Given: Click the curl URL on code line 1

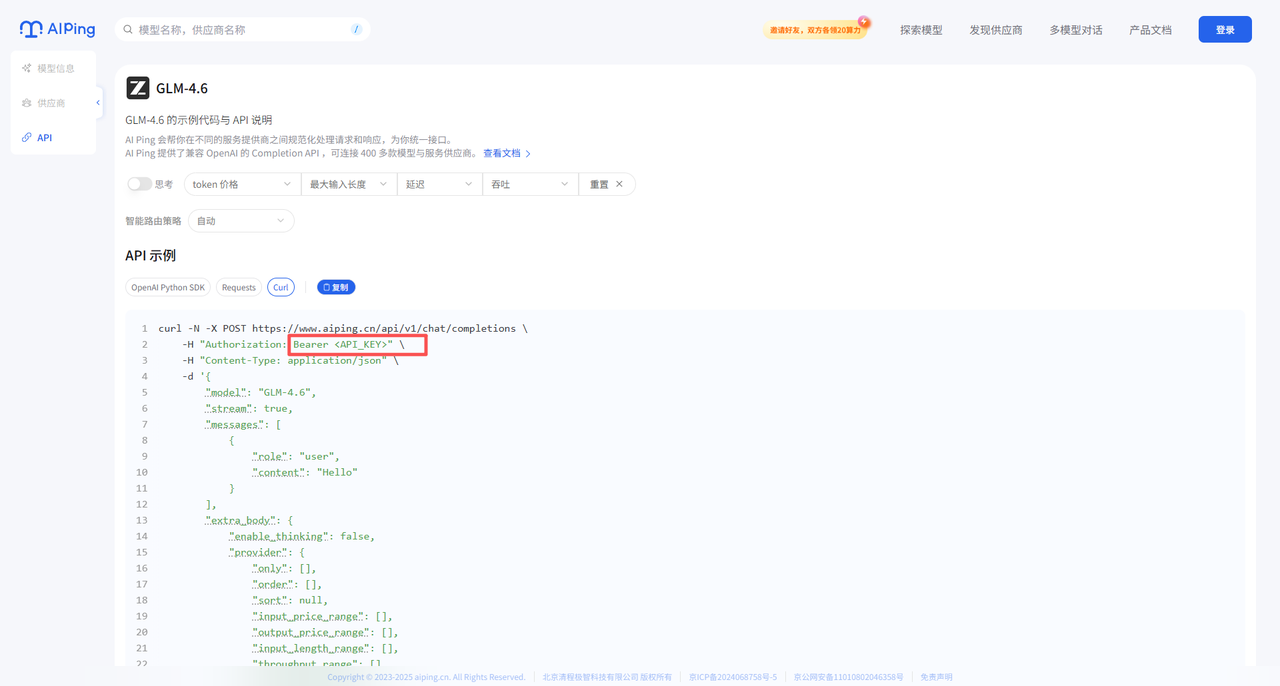Looking at the screenshot, I should (x=383, y=328).
